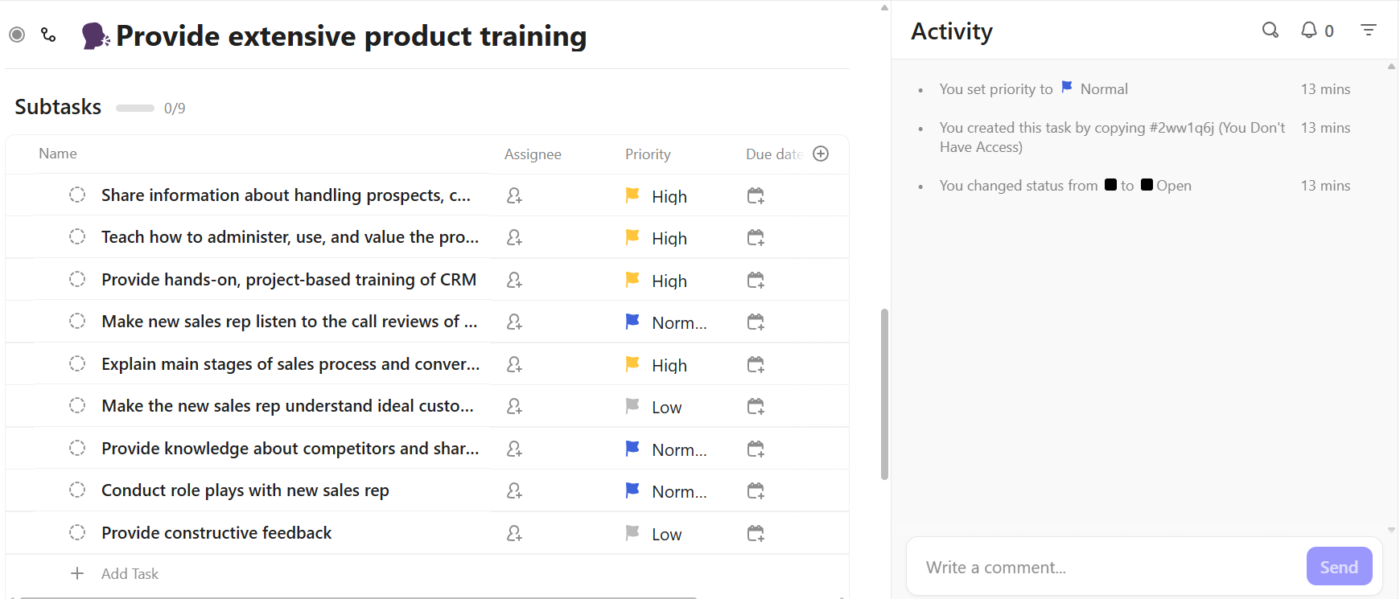Click the Priority column header
This screenshot has width=1400, height=599.
tap(647, 154)
